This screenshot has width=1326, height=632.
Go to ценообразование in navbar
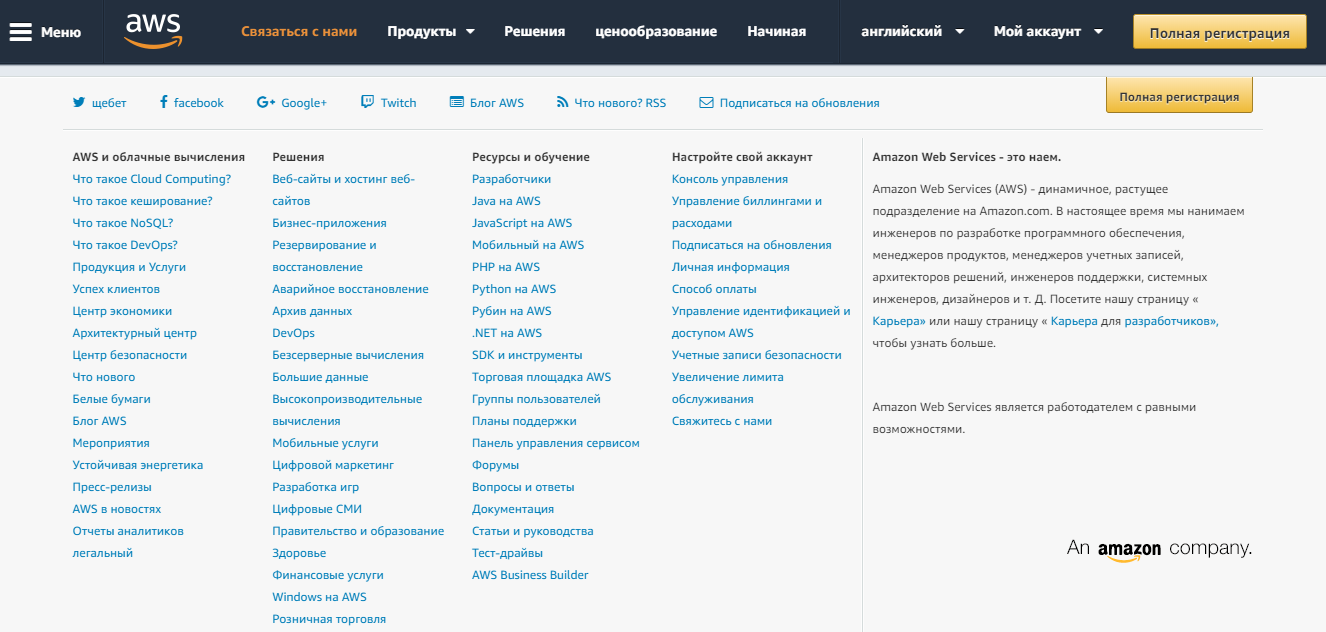tap(656, 31)
